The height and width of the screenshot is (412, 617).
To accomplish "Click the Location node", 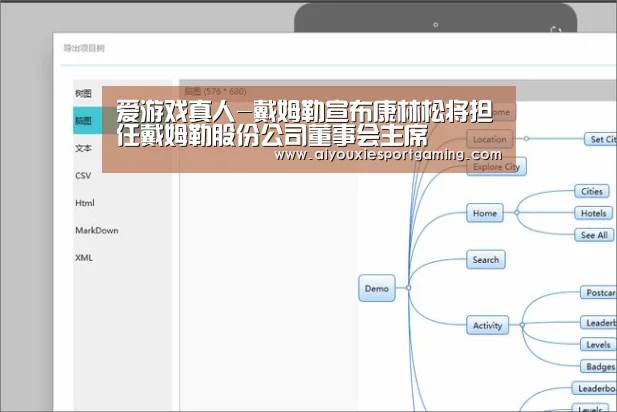I will pos(490,139).
